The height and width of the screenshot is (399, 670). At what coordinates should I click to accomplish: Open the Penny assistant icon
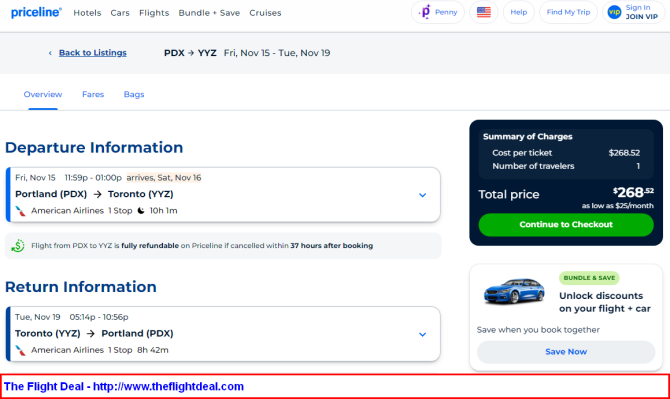pos(425,12)
